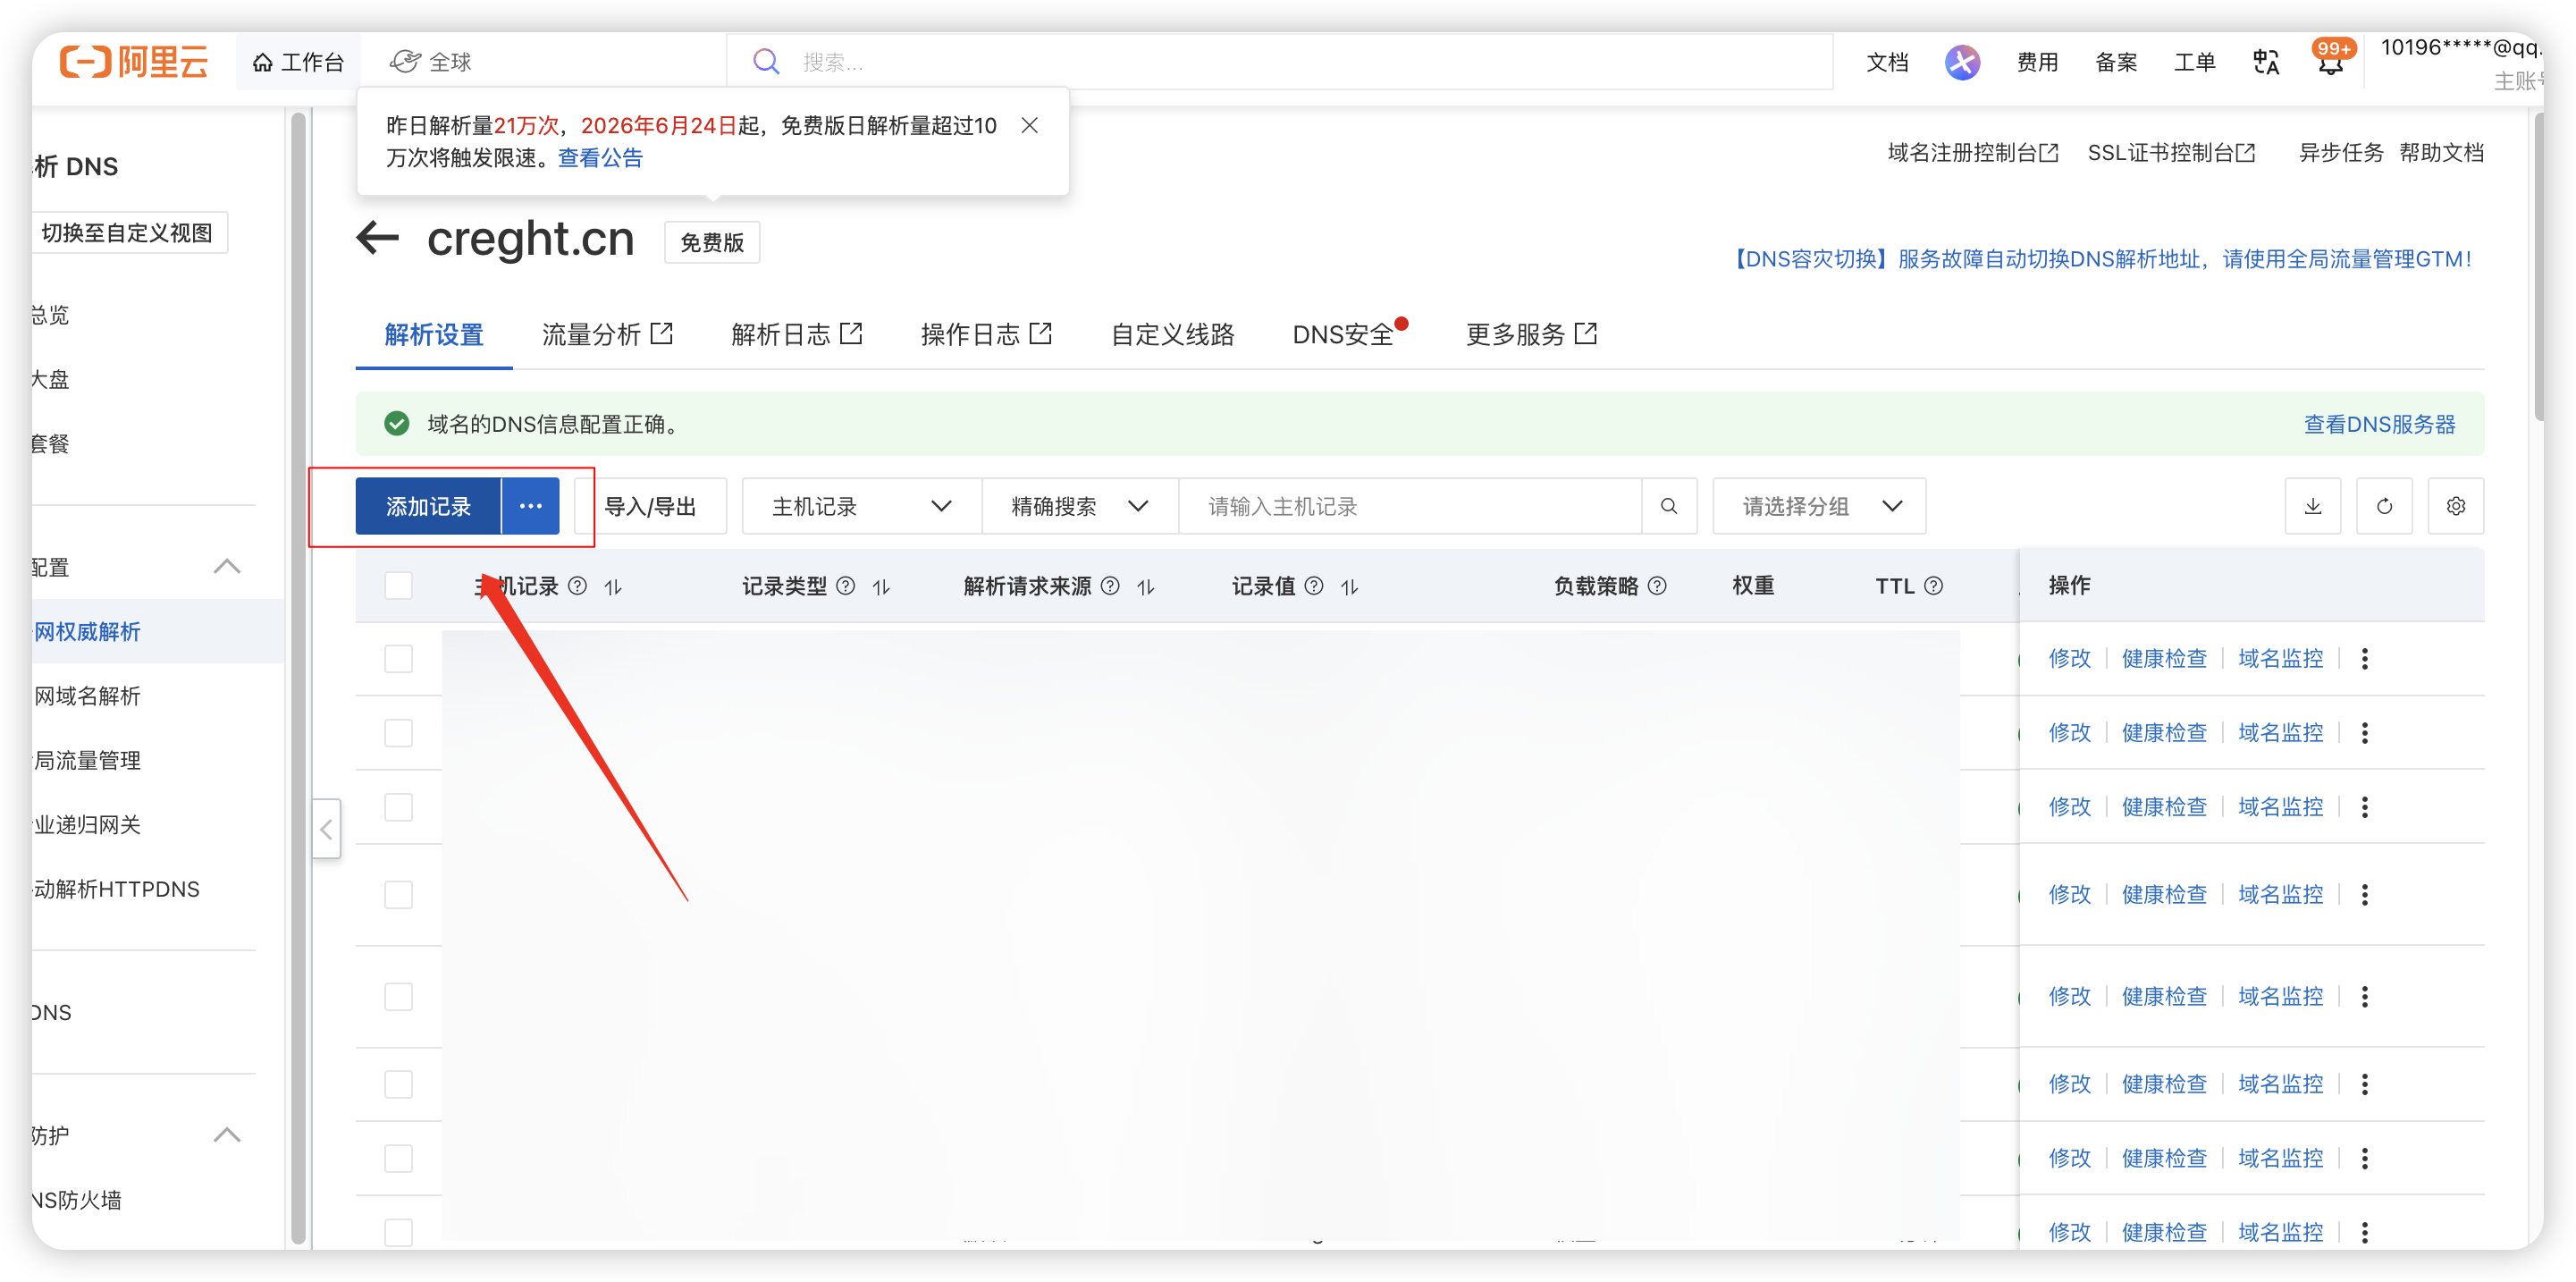Show help for 记录类型 column

[845, 585]
